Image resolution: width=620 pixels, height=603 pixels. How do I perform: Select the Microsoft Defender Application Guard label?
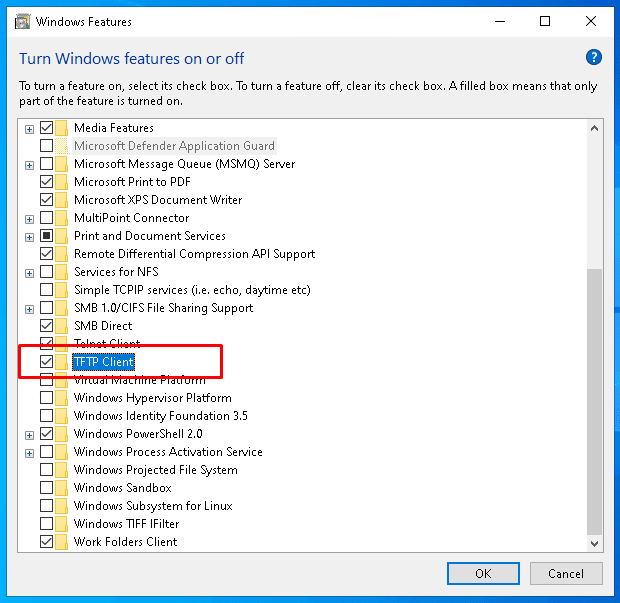tap(174, 146)
